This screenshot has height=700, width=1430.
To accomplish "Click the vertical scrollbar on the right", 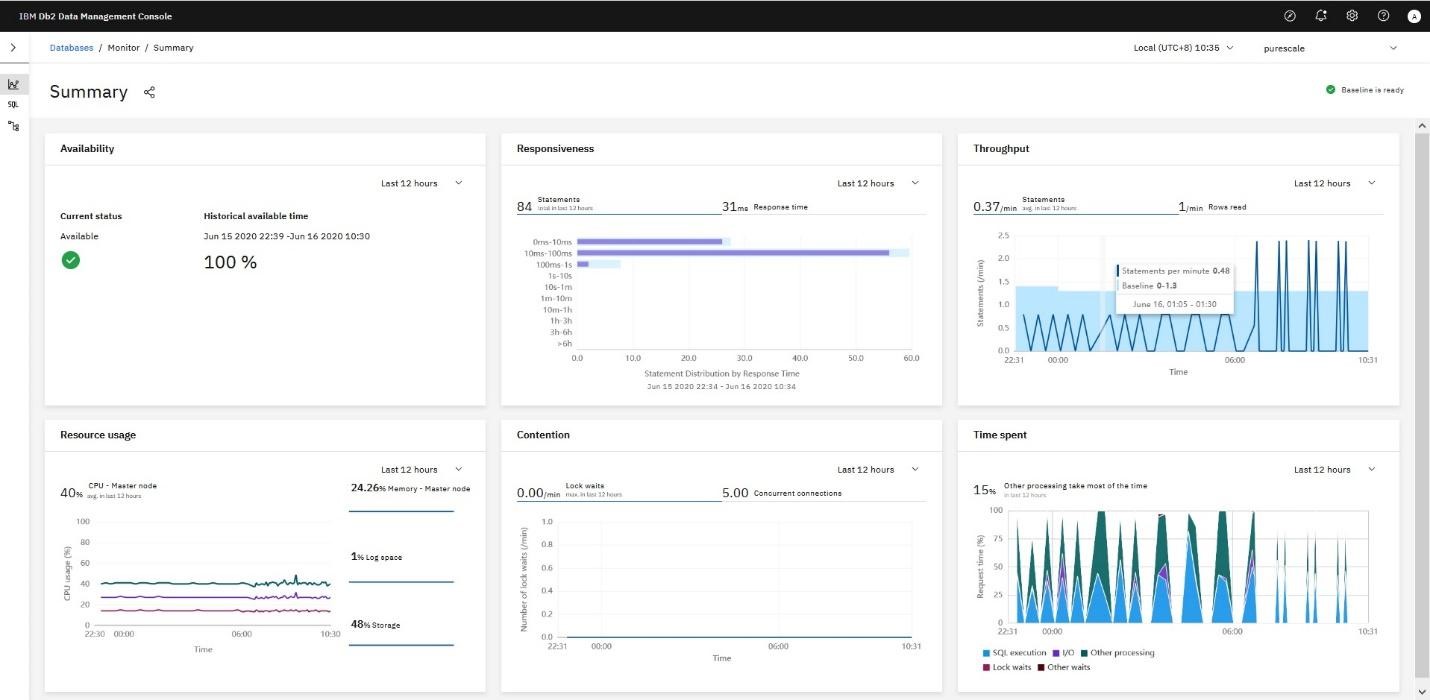I will coord(1422,300).
